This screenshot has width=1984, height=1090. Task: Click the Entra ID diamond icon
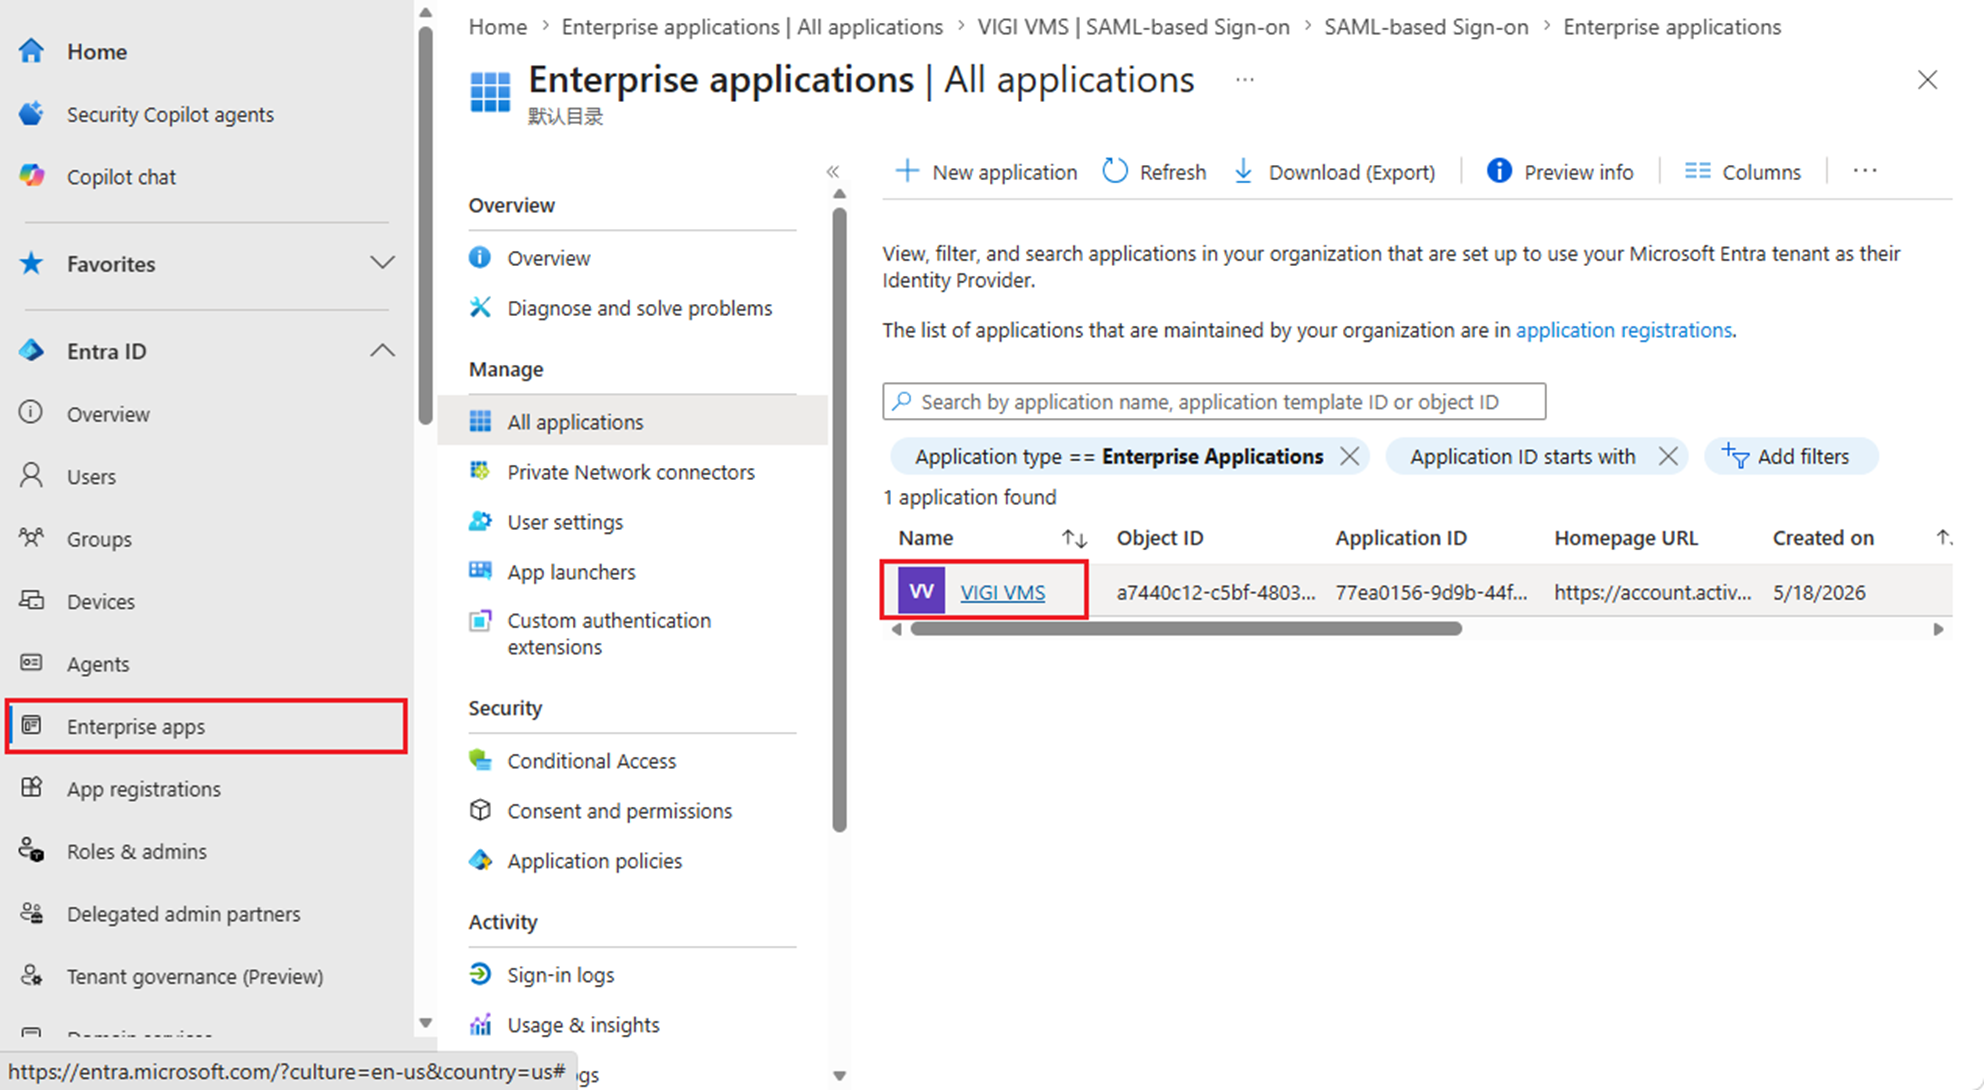31,351
